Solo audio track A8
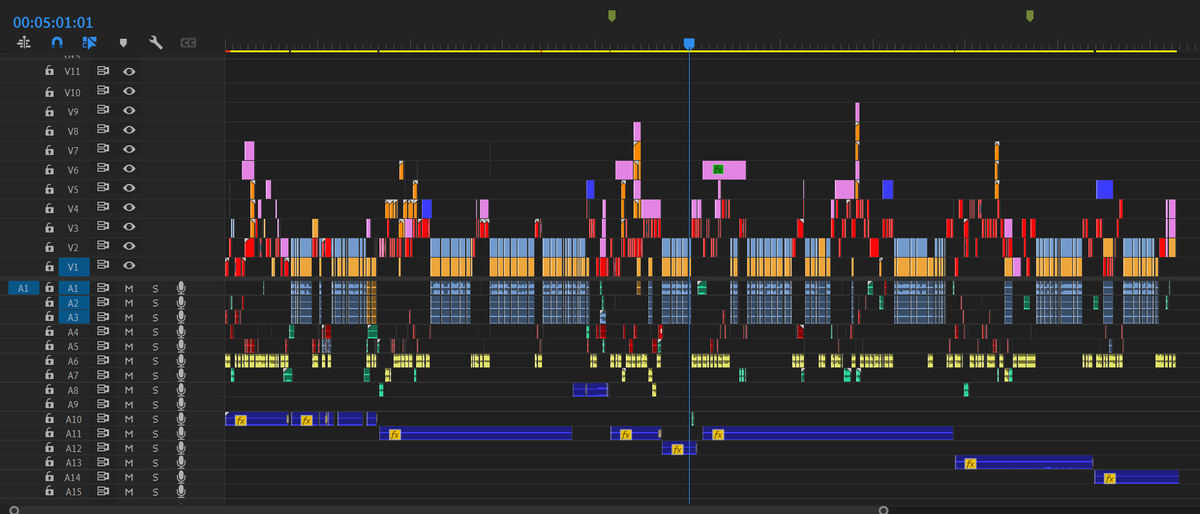Viewport: 1200px width, 514px height. coord(155,390)
